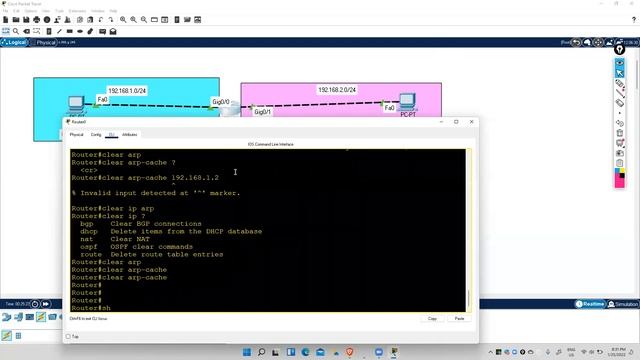Click the back arrow in the workspace bar
Viewport: 640px width, 360px height.
576,42
